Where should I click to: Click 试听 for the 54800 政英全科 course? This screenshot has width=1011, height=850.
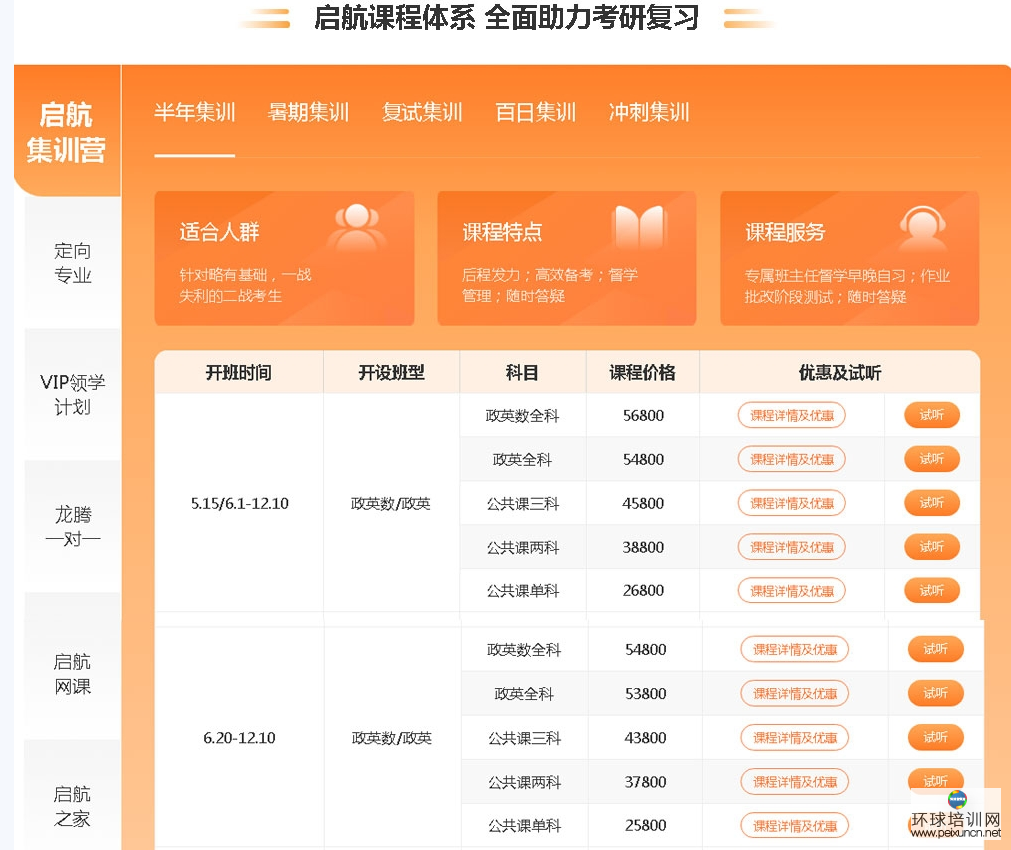tap(932, 459)
